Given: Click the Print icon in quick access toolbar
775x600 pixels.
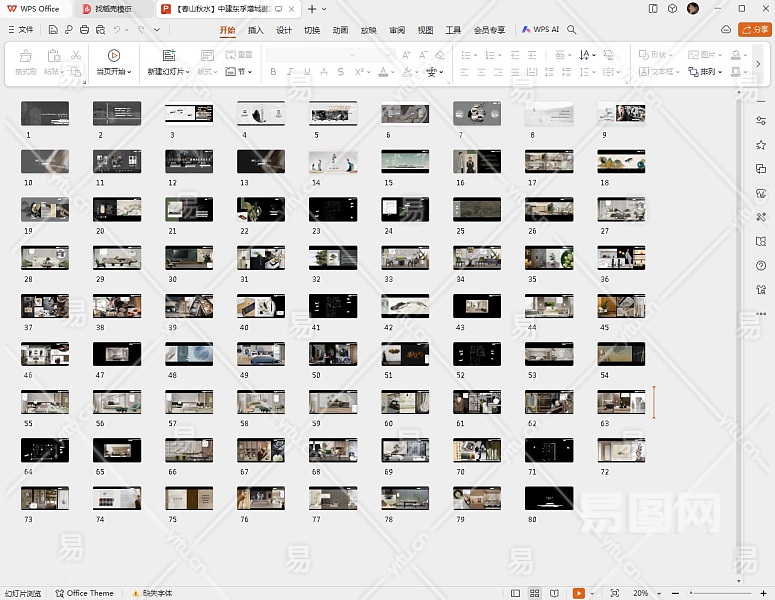Looking at the screenshot, I should point(83,30).
